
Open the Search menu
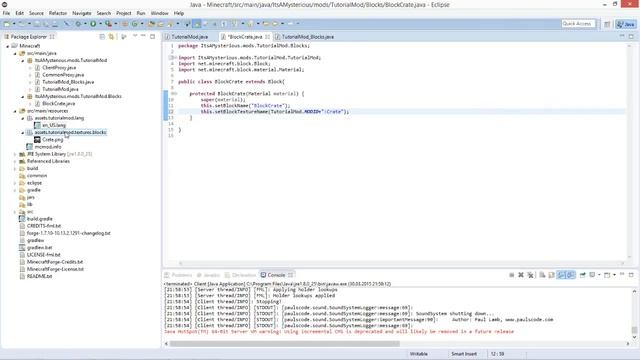coord(104,13)
